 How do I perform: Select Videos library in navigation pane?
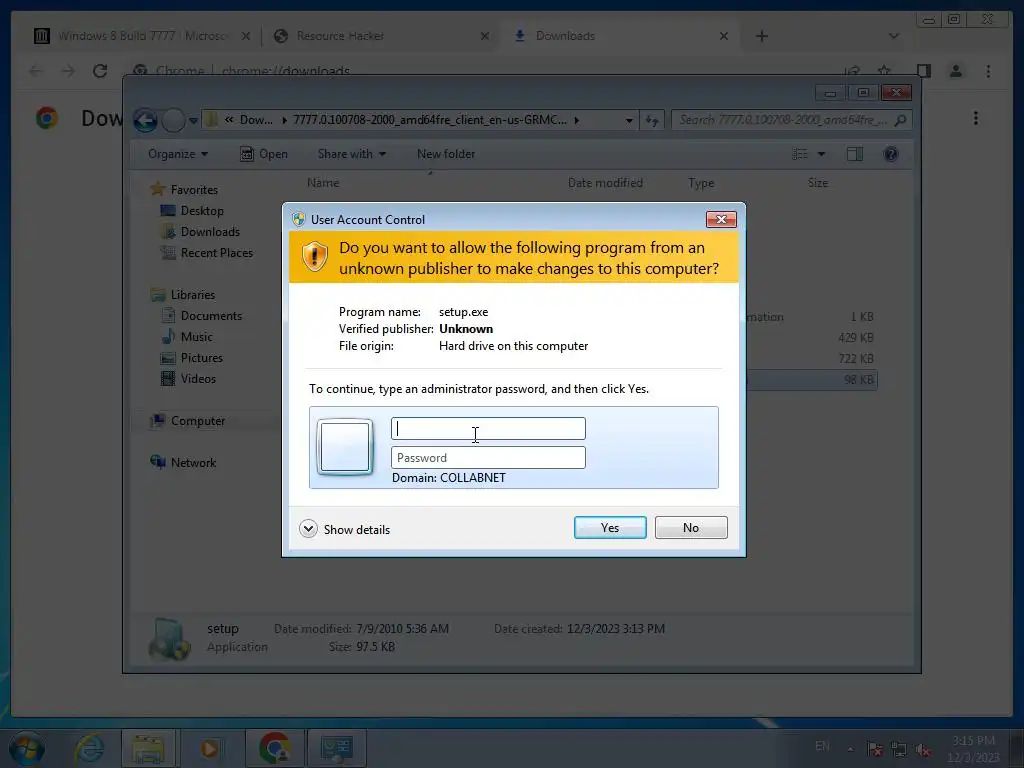pos(198,378)
